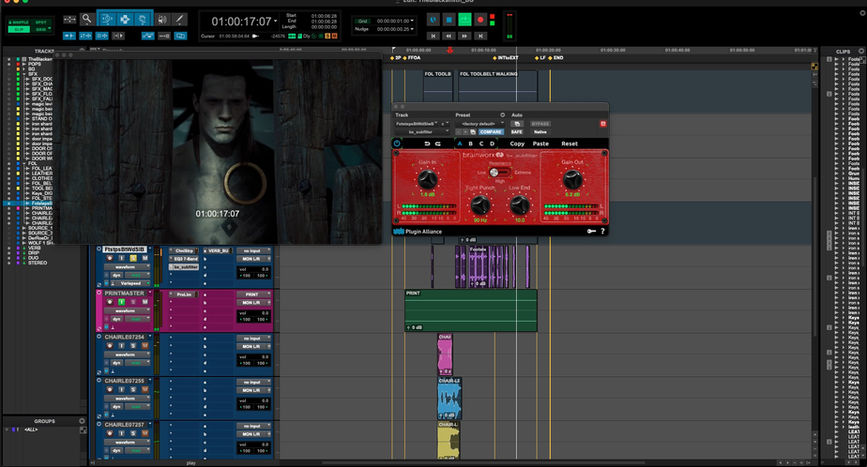Click the Gain Out knob
Screen dimensions: 867x467
coord(572,179)
